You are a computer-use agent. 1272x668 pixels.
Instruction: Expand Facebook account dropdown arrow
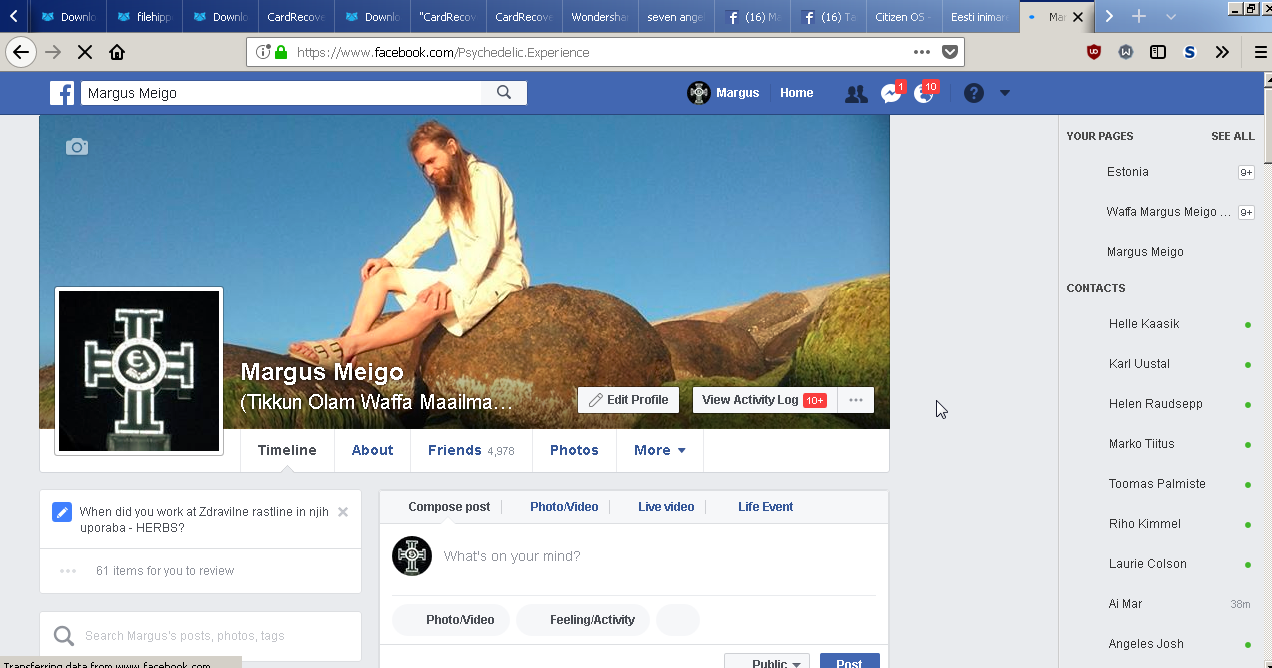(1005, 93)
